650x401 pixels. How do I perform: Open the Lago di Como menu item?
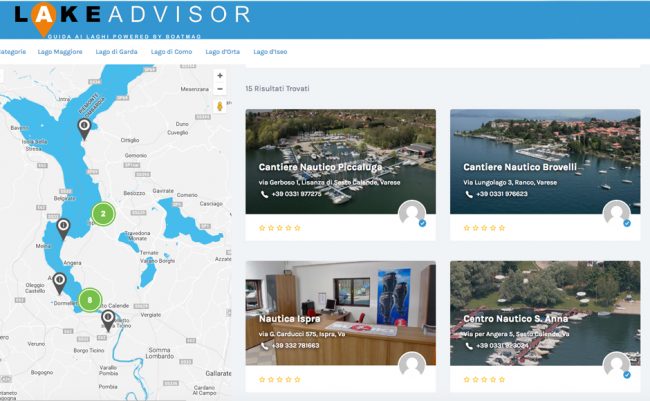click(172, 52)
